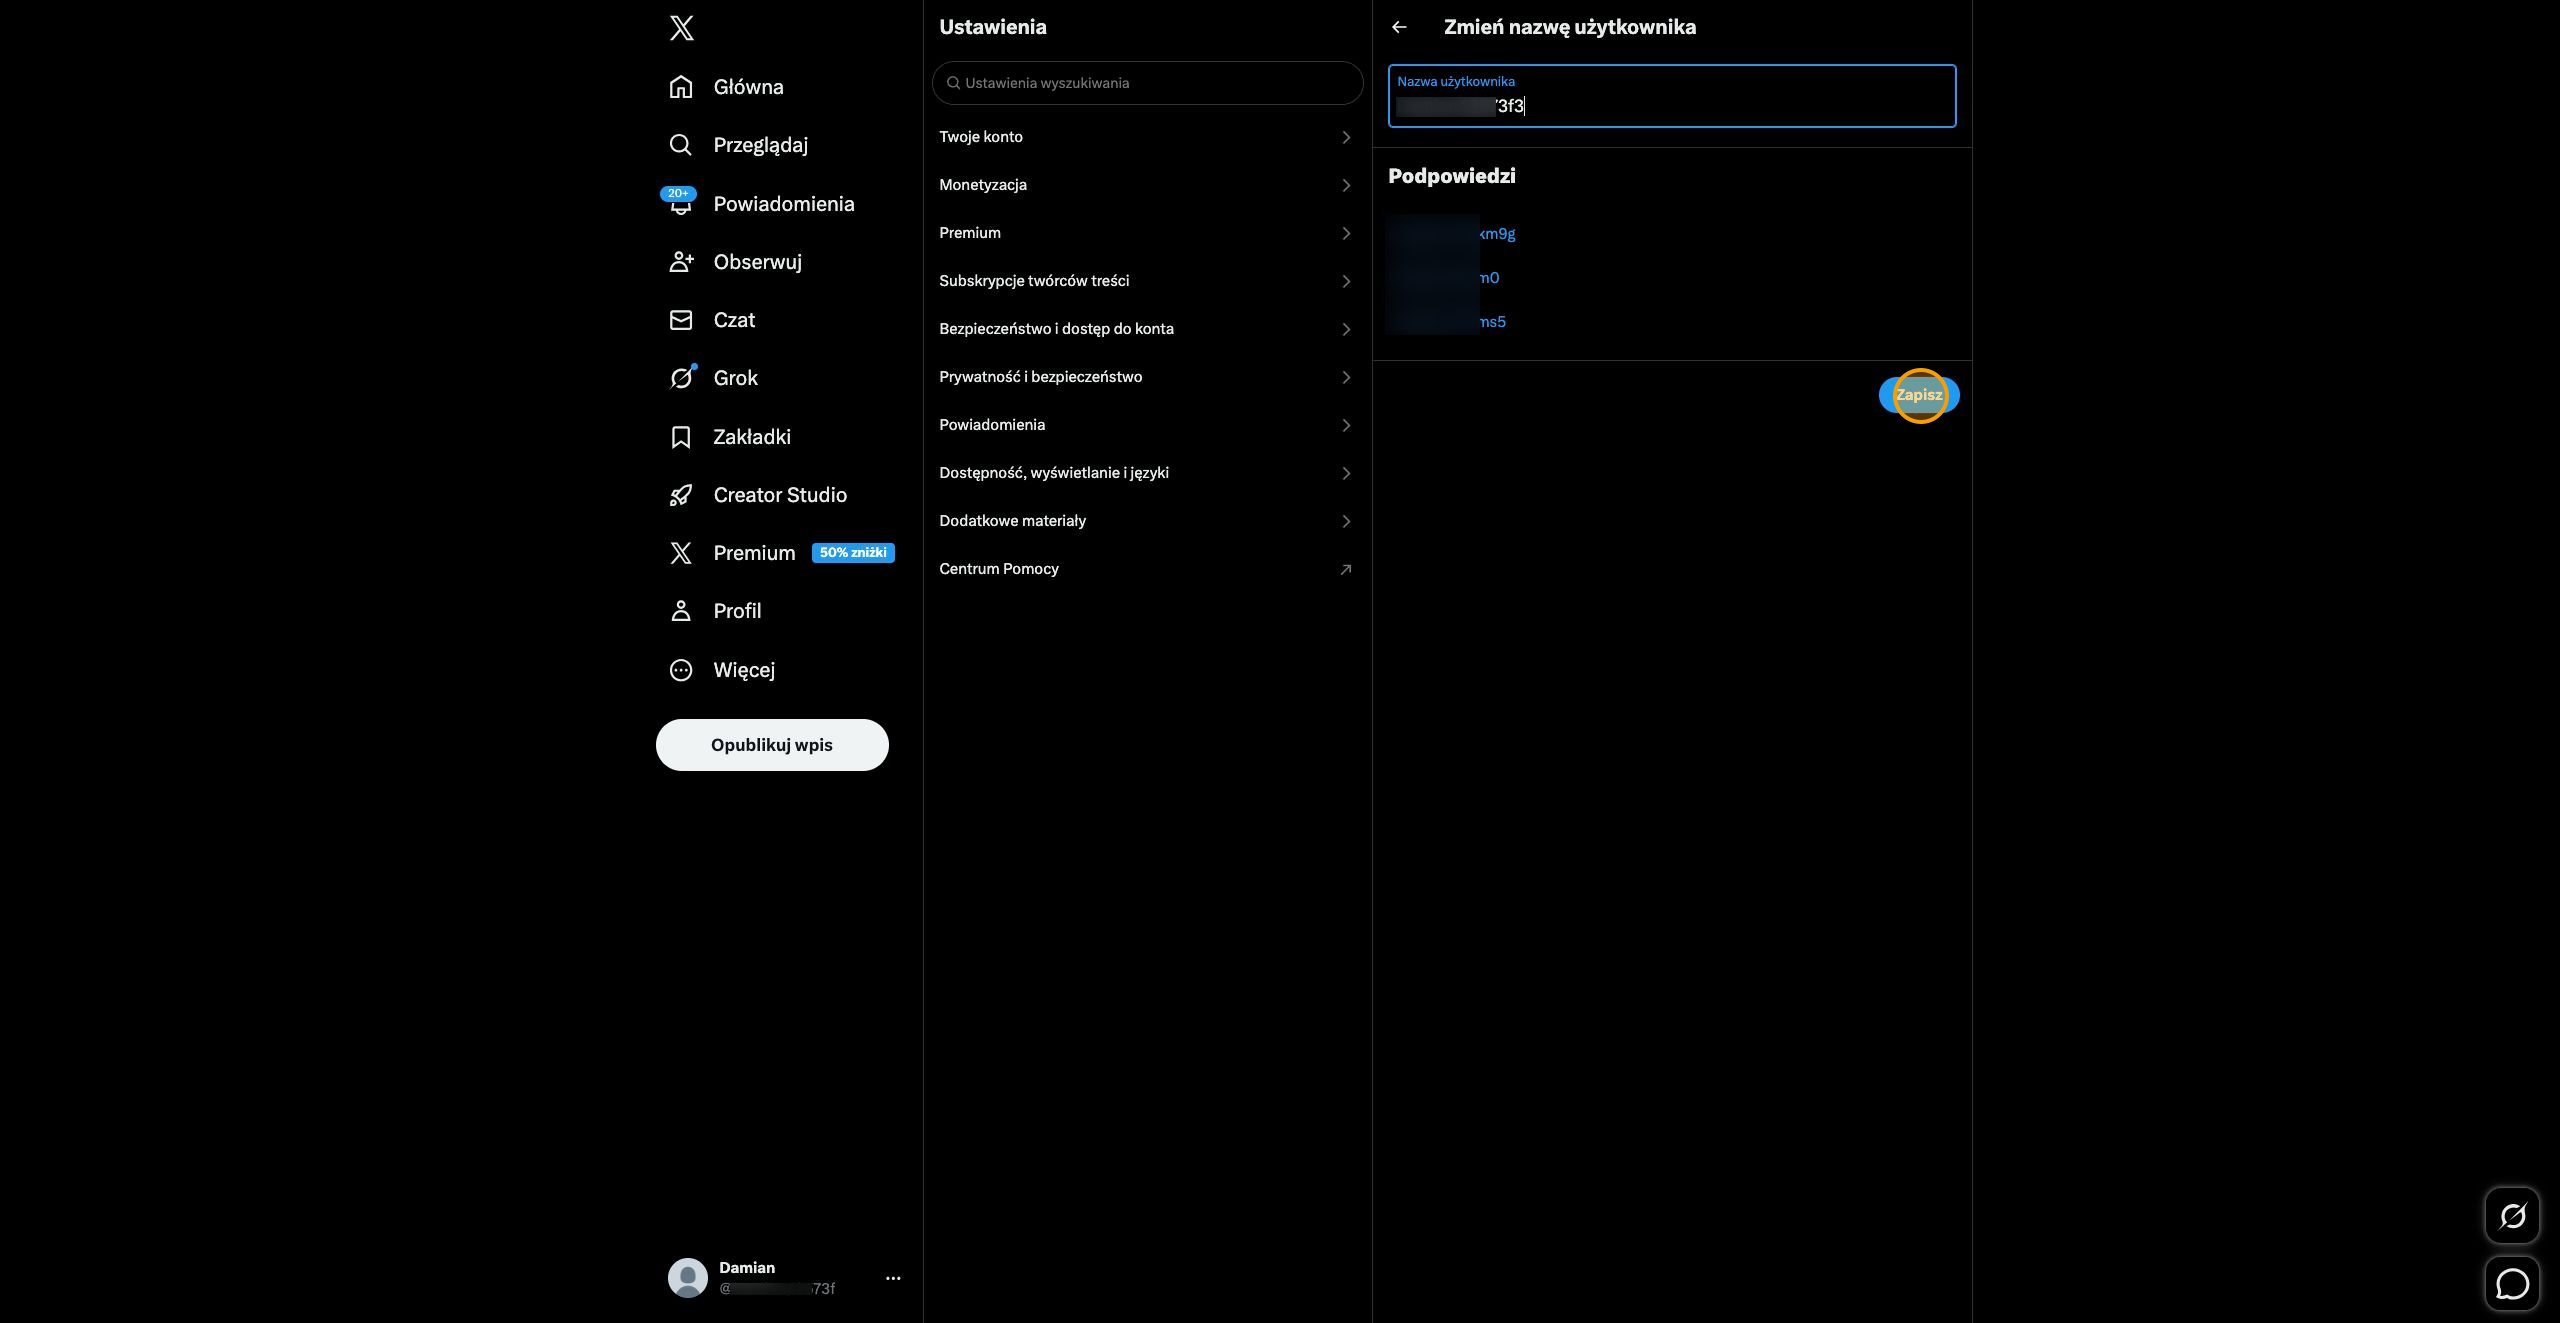Focus the Ustawienia wyszukiwania search box
The image size is (2560, 1323).
(x=1147, y=83)
